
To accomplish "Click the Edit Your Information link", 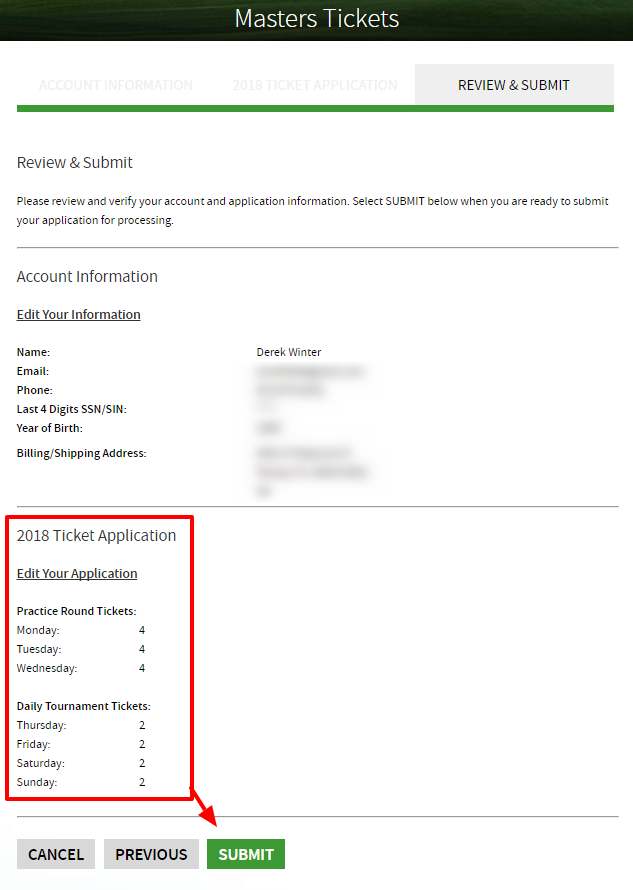I will click(x=79, y=314).
